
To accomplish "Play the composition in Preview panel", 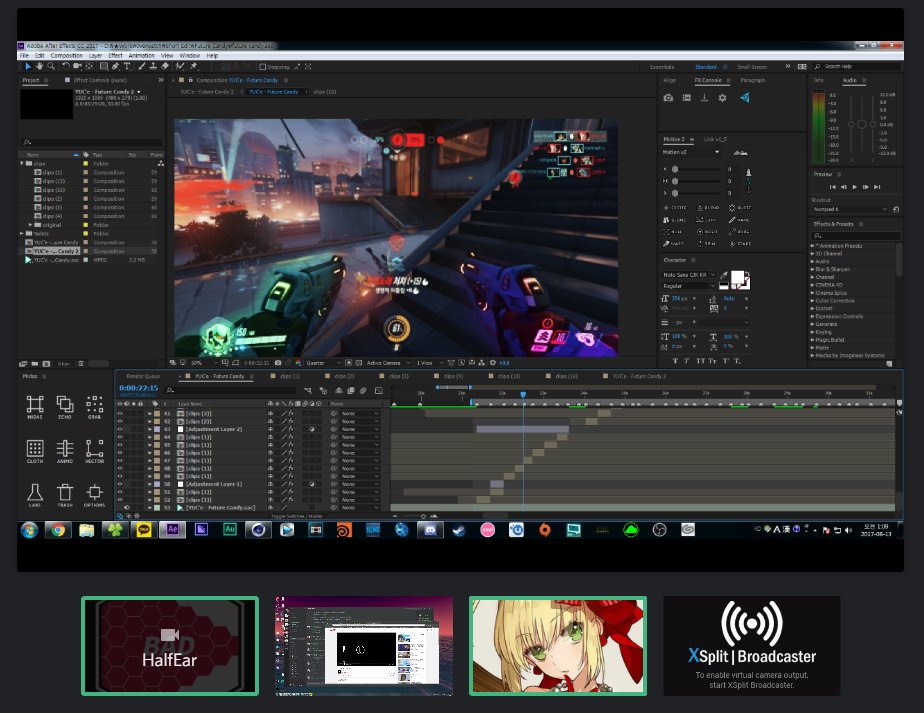I will coord(854,187).
